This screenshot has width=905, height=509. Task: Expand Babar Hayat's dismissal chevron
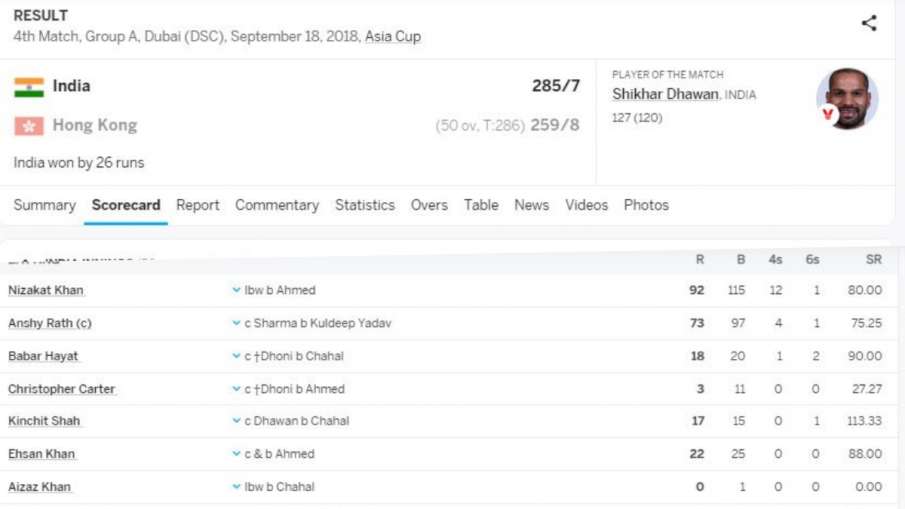tap(237, 357)
